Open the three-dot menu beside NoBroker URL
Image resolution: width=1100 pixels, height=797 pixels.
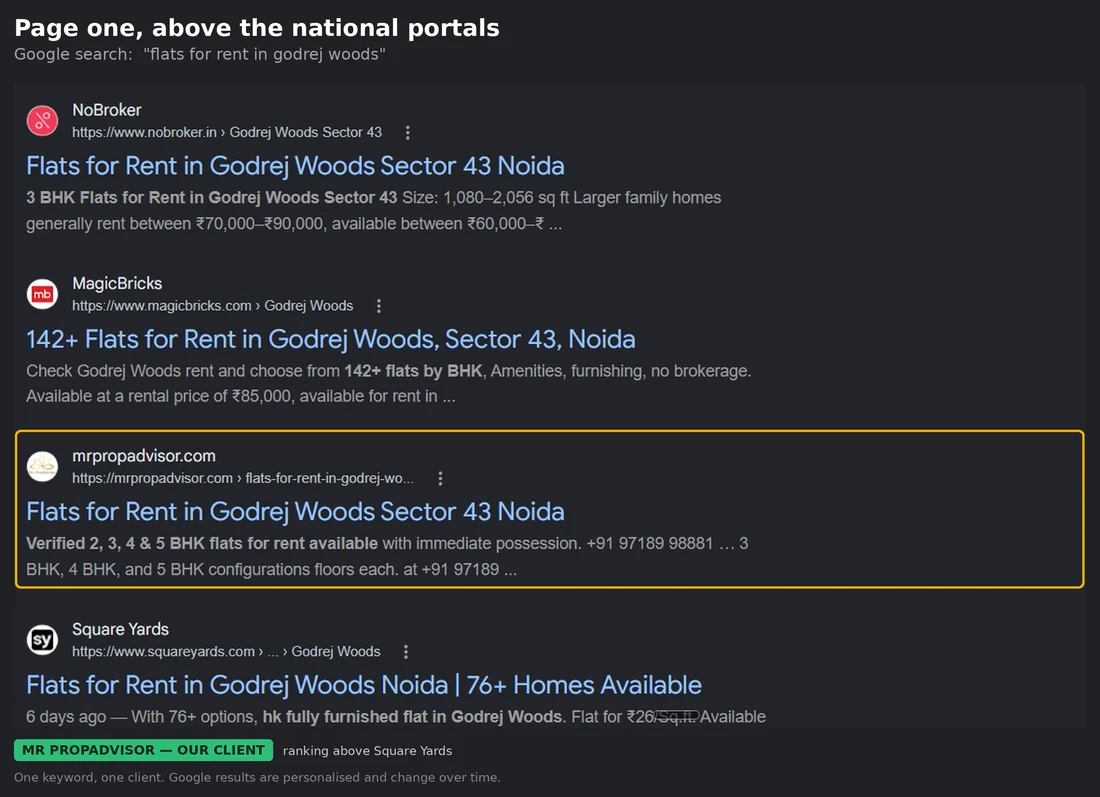[408, 133]
